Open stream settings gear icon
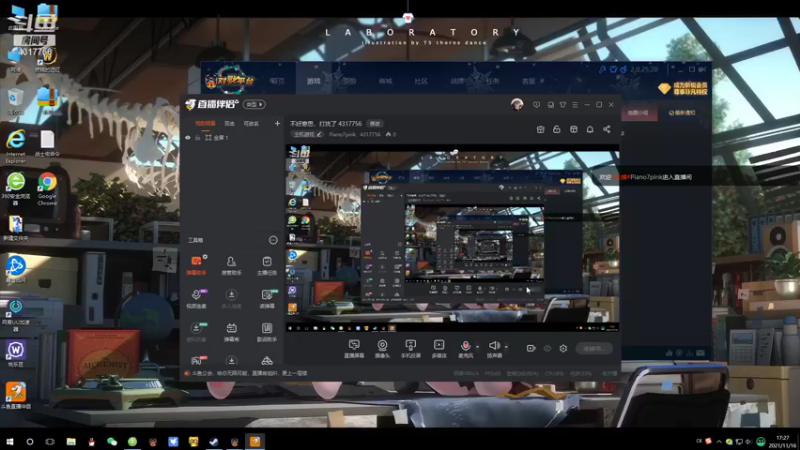Viewport: 800px width, 450px height. pyautogui.click(x=563, y=348)
